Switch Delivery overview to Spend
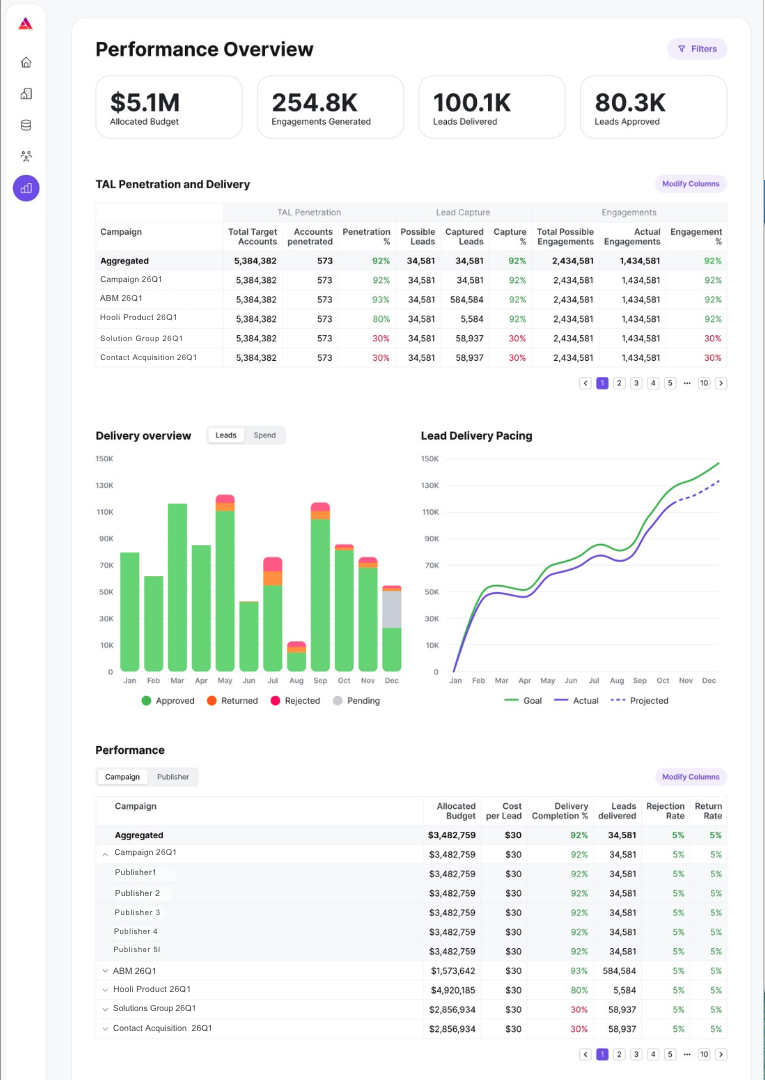This screenshot has width=765, height=1080. point(264,435)
